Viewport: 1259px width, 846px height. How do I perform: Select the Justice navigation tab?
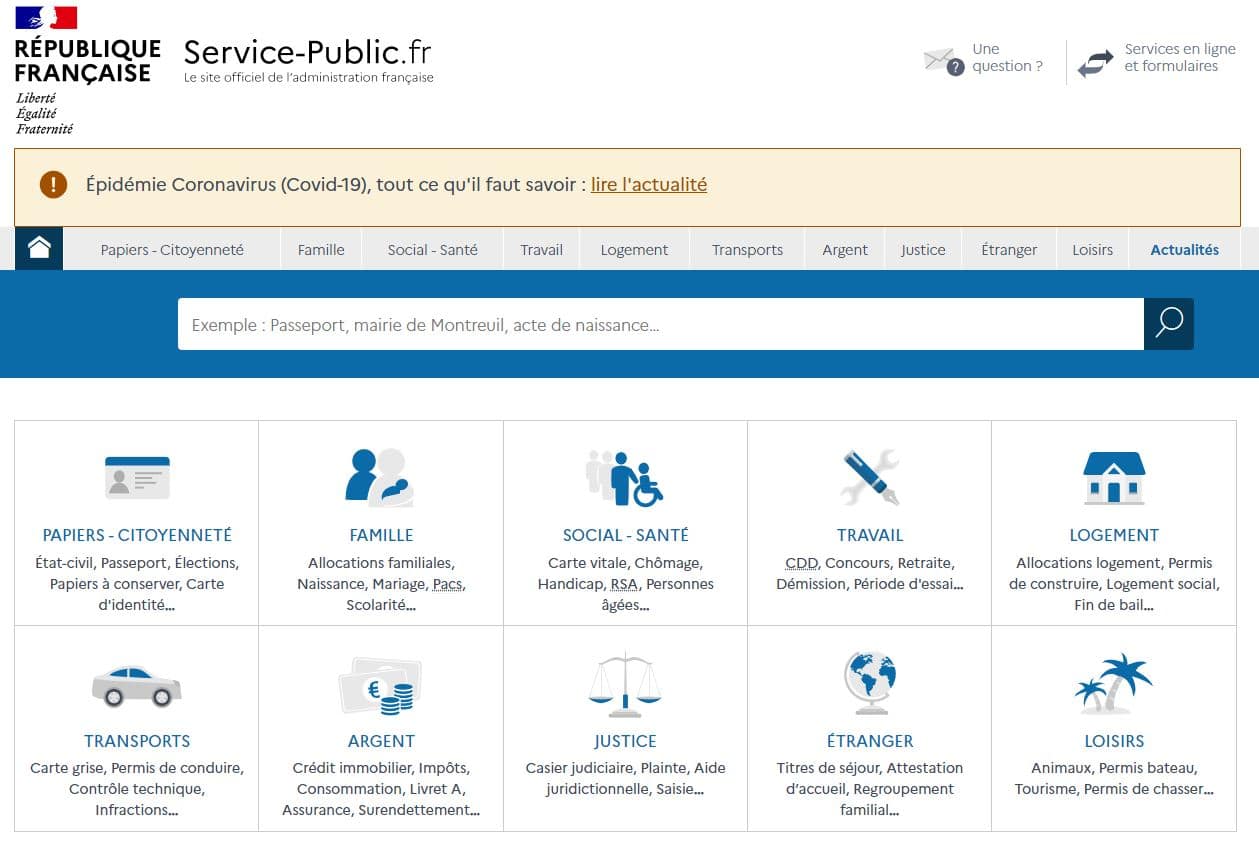point(923,250)
